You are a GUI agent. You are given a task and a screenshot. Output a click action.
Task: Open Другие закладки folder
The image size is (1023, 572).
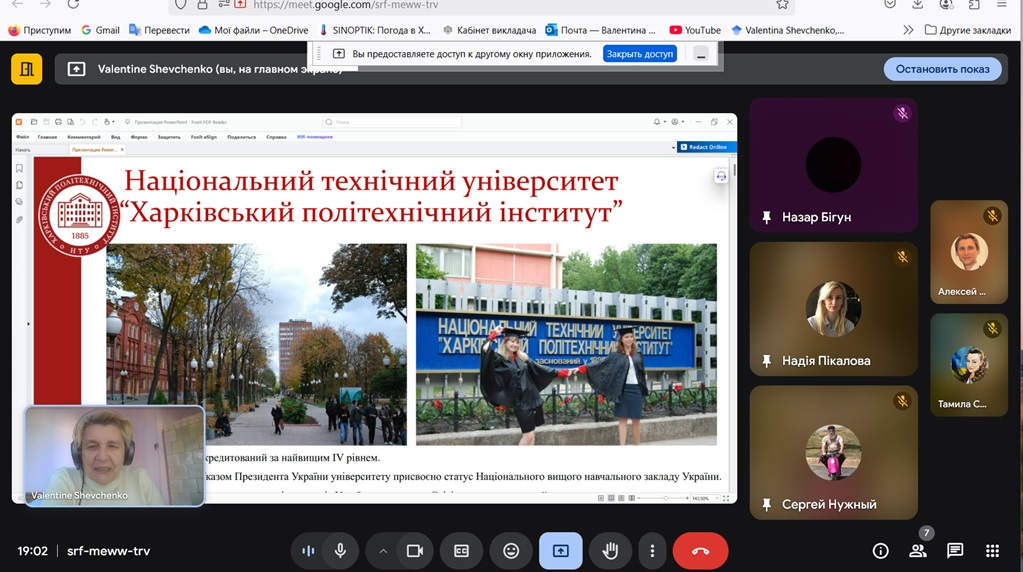click(968, 30)
